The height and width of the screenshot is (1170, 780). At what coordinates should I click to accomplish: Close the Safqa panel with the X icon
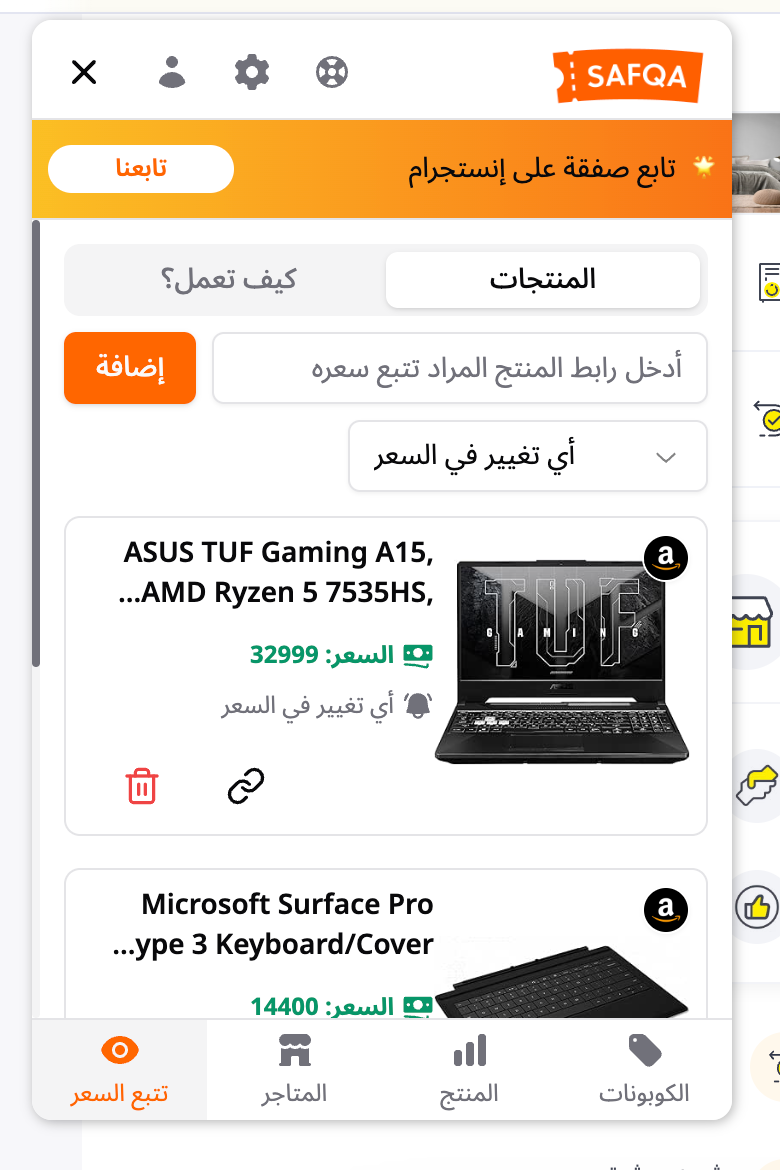(x=84, y=72)
